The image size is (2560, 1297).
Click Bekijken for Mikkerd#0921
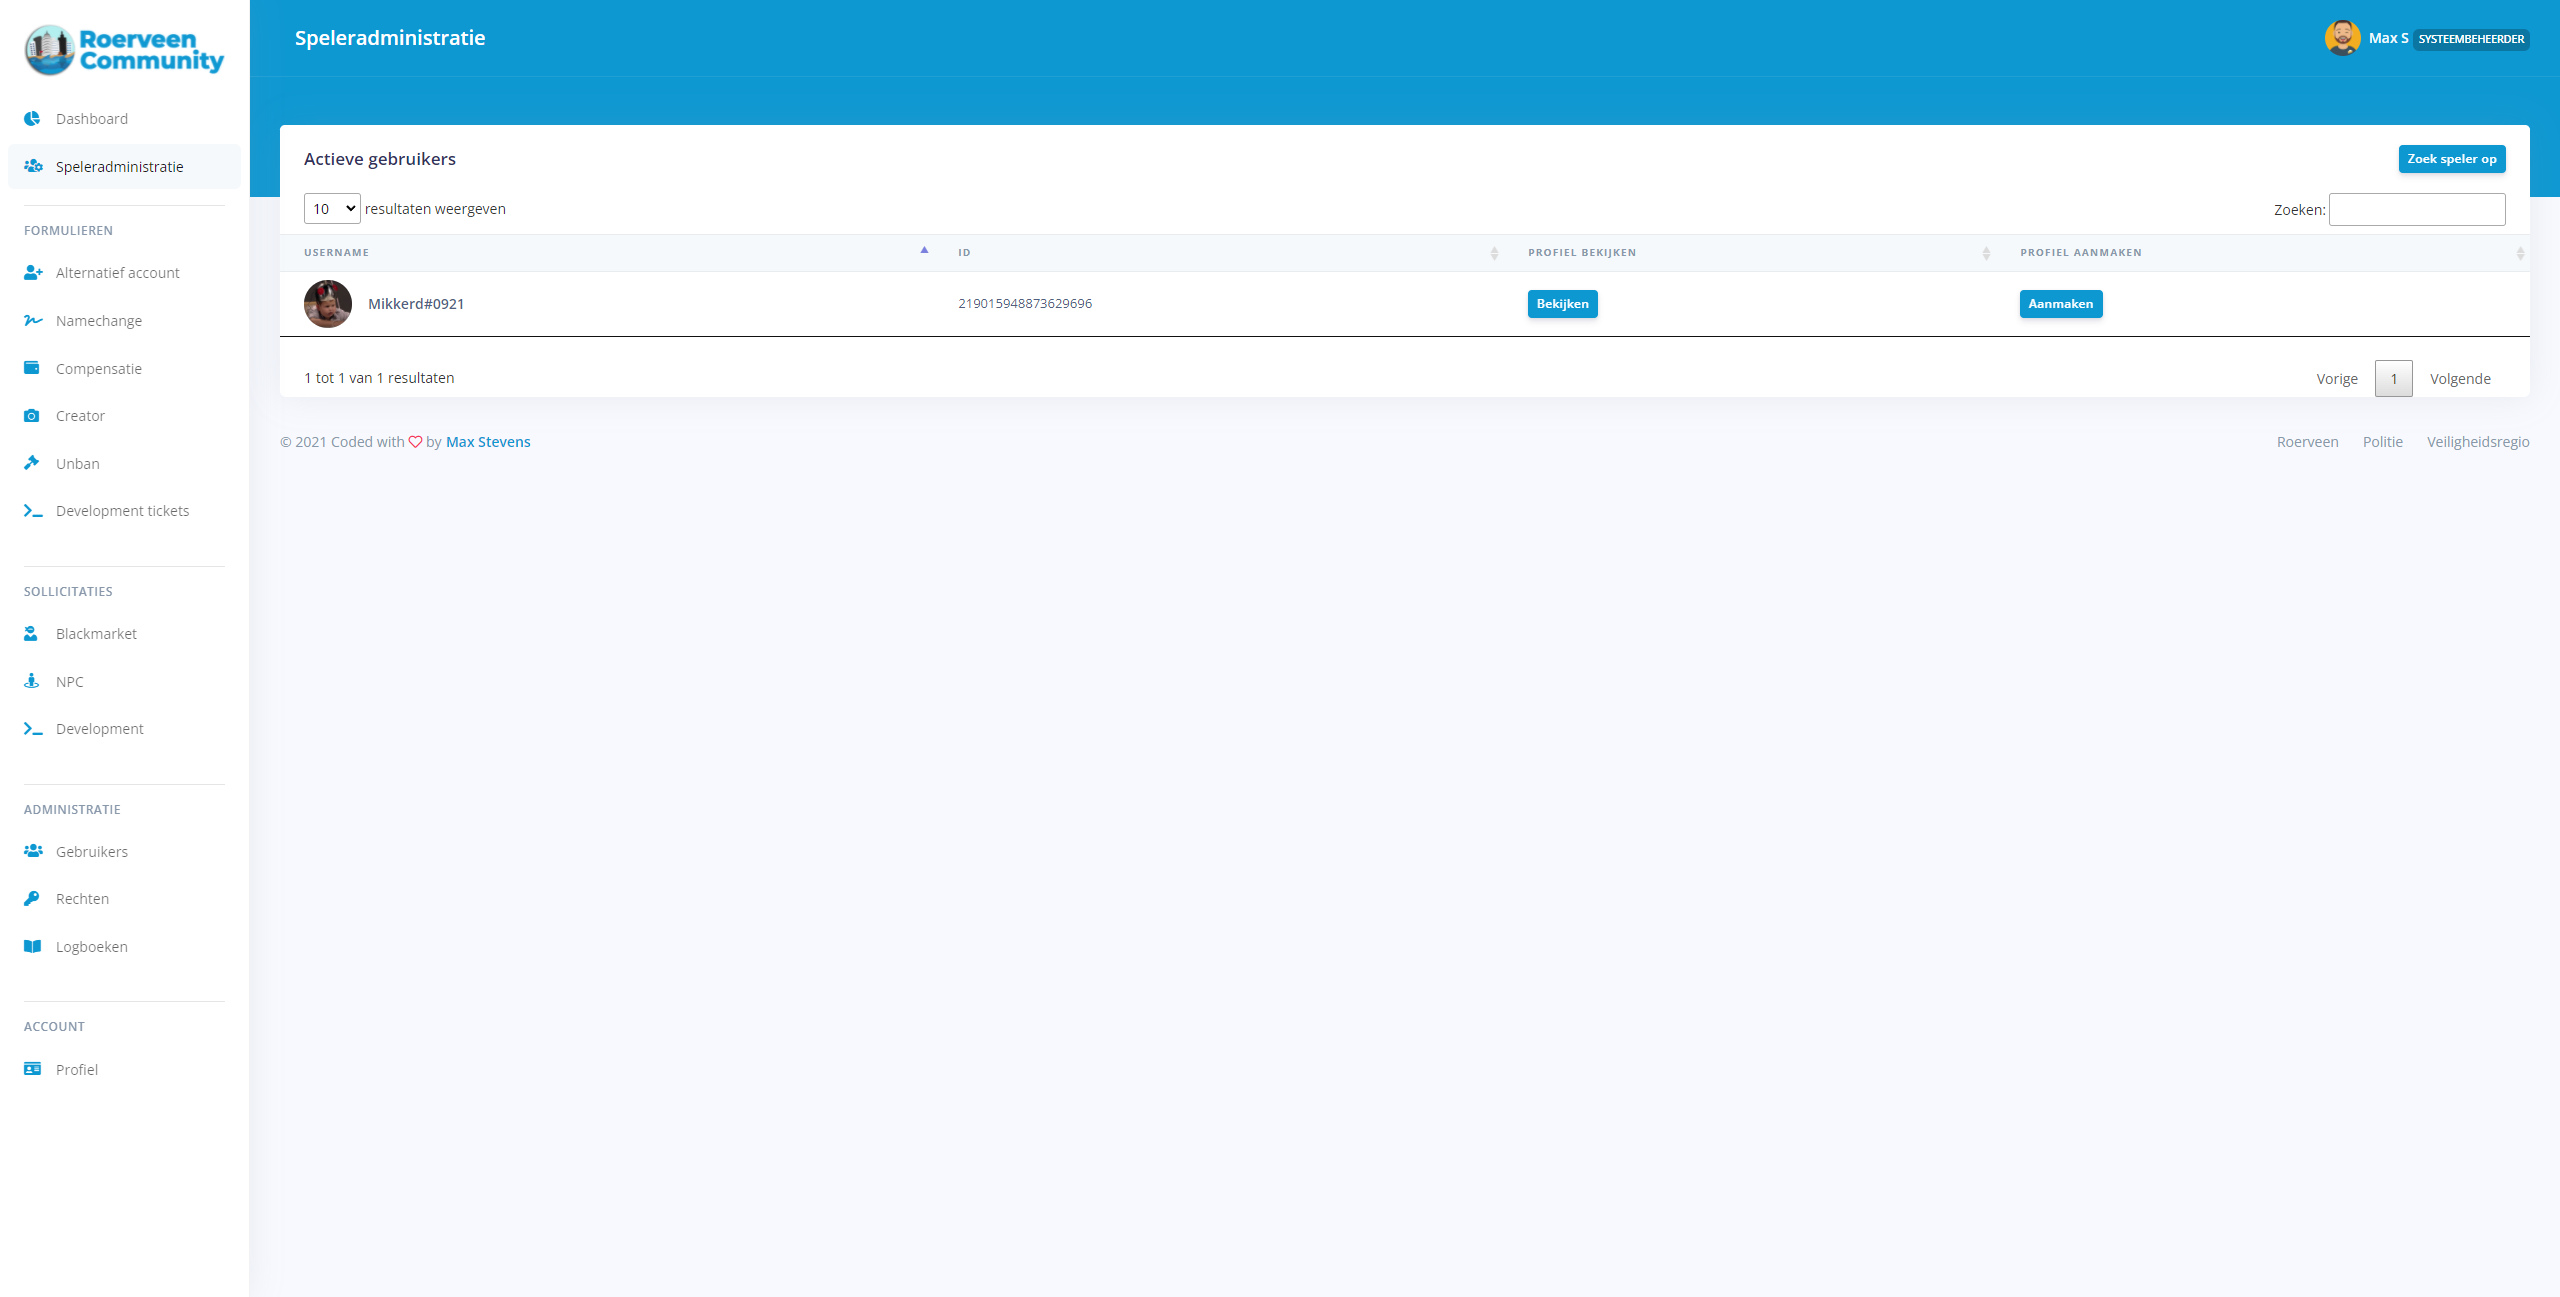tap(1562, 304)
